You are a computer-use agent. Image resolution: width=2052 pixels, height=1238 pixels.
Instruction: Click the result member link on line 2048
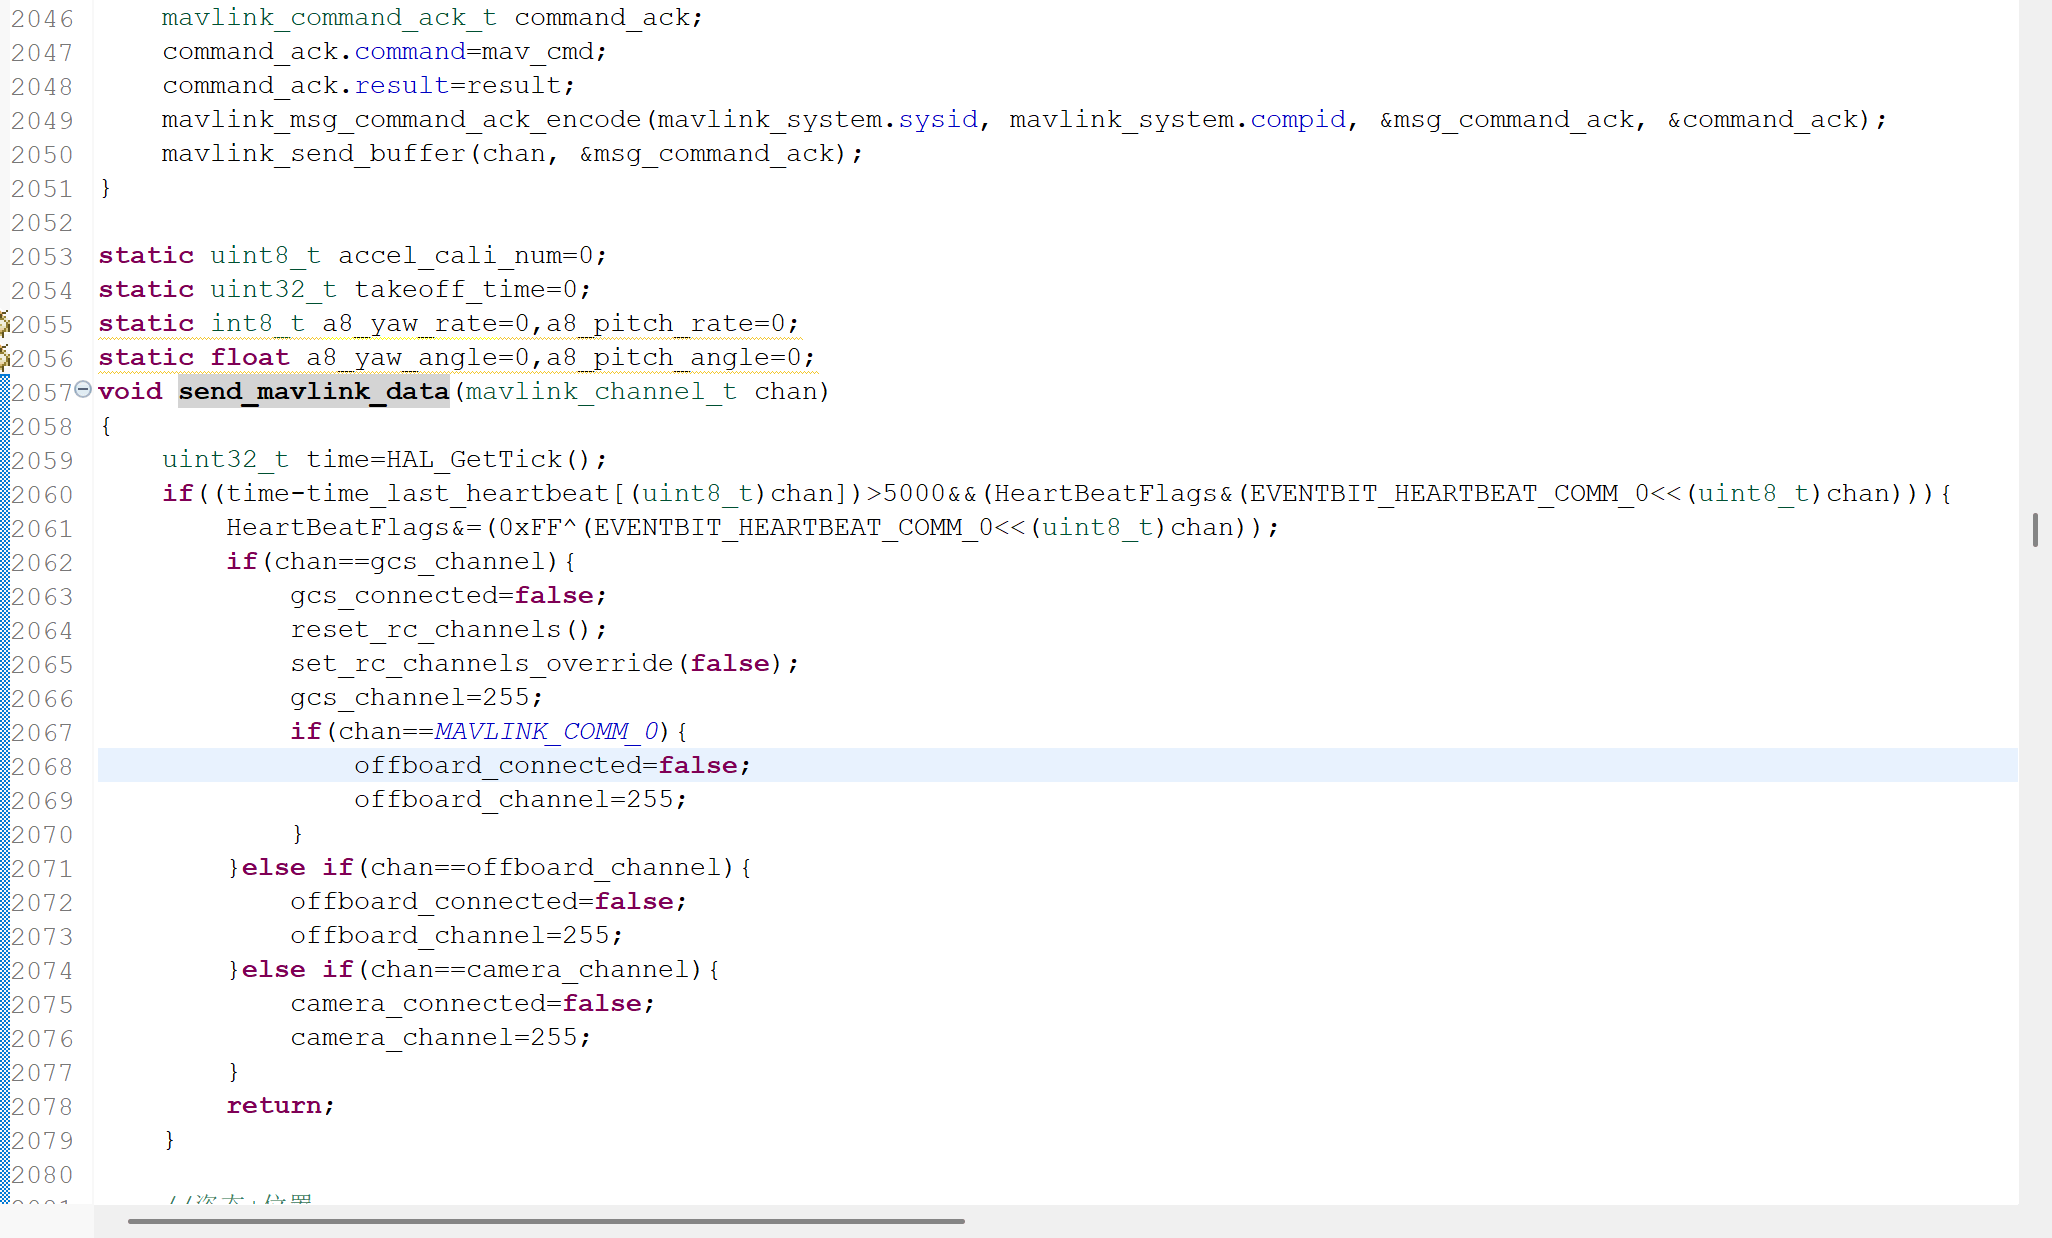(399, 85)
